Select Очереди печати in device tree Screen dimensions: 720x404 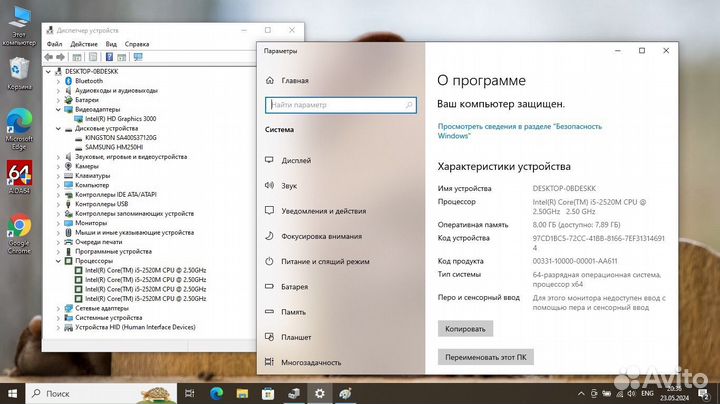tap(99, 242)
